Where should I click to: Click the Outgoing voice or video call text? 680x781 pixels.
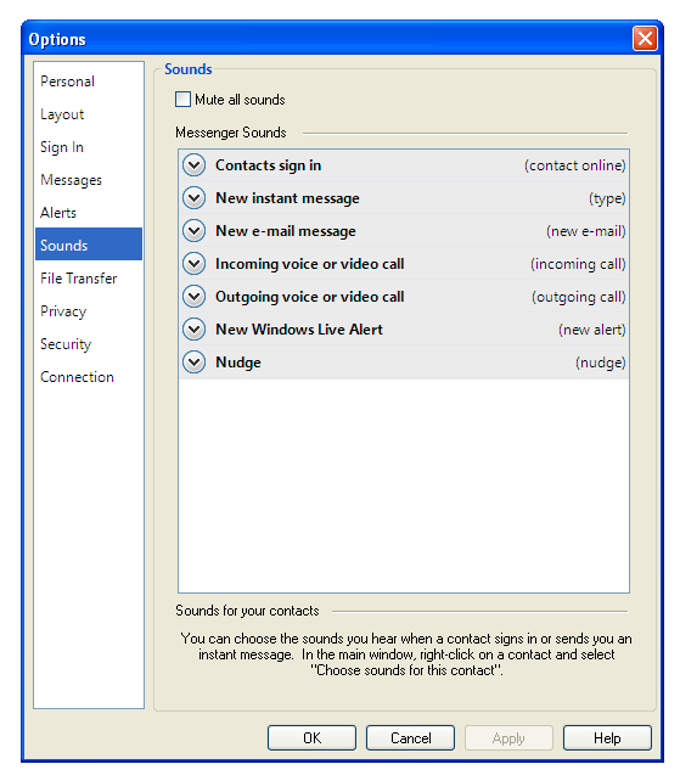(x=309, y=297)
